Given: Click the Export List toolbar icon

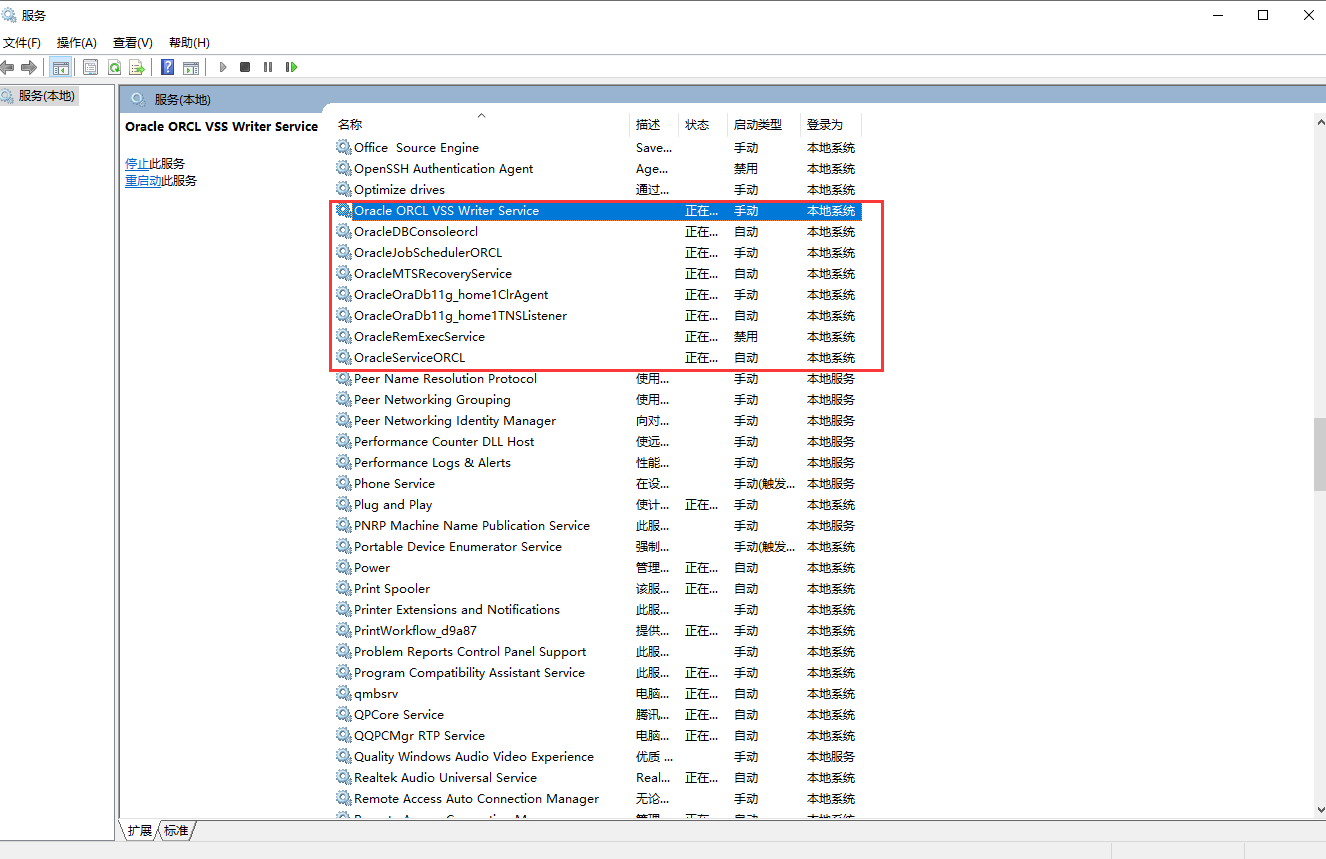Looking at the screenshot, I should coord(136,66).
